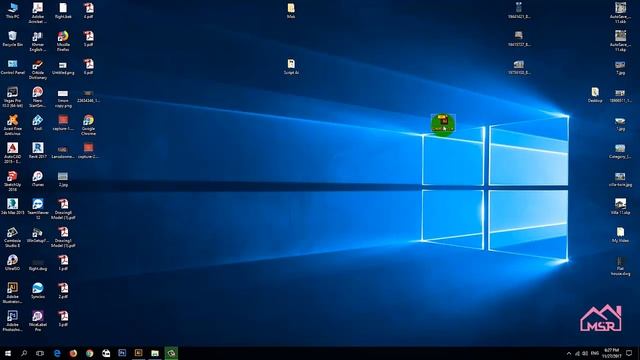Open the Microsoft Store taskbar icon

[106, 353]
